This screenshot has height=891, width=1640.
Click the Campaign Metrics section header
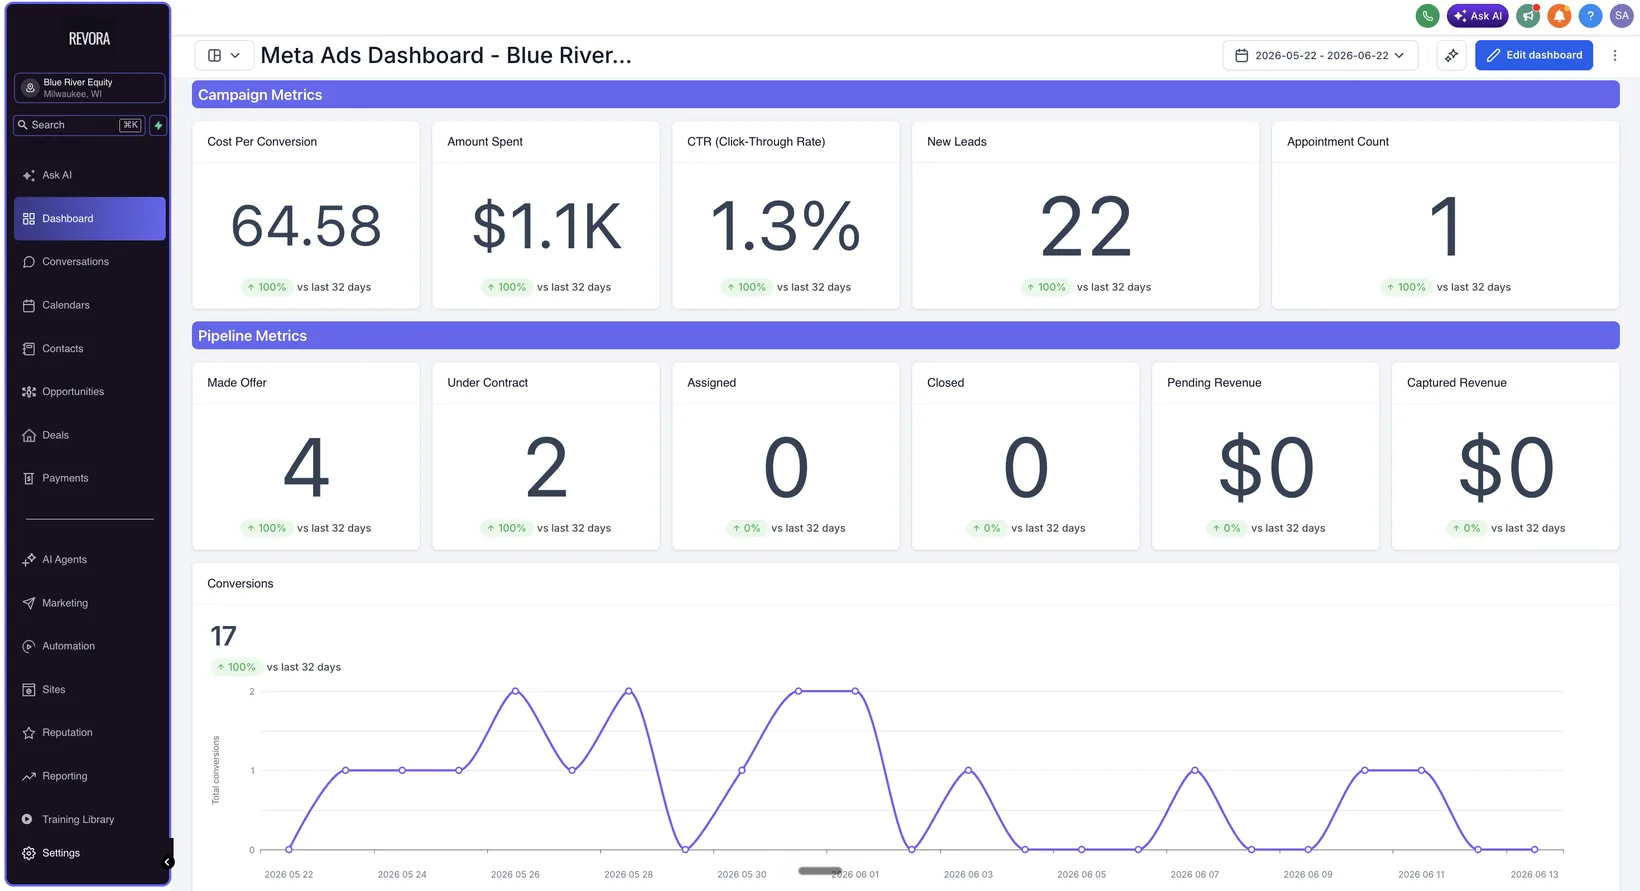[905, 95]
